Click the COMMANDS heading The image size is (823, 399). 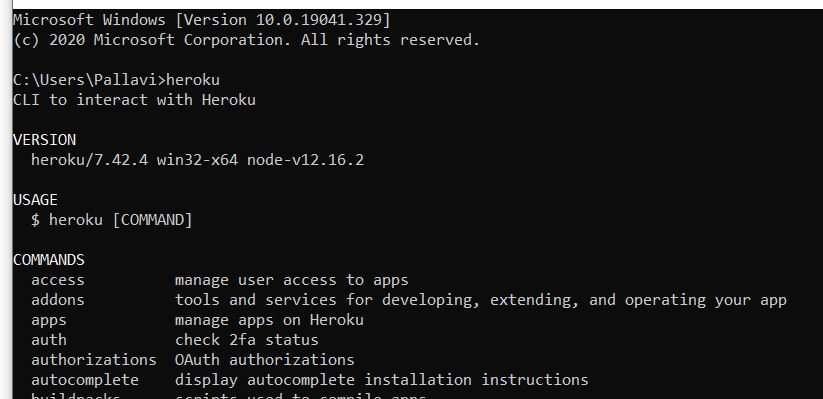coord(49,260)
